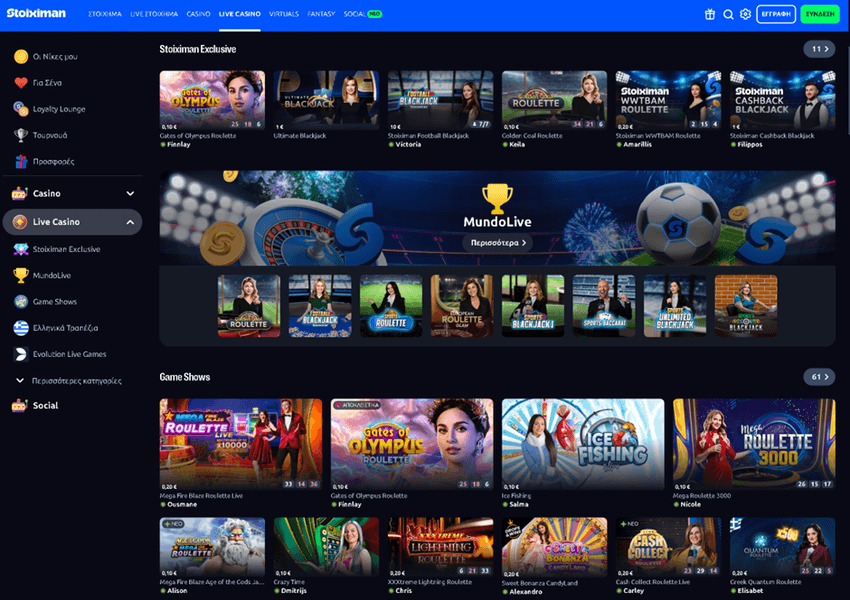Click dealer name Salma
This screenshot has width=850, height=600.
tap(519, 505)
